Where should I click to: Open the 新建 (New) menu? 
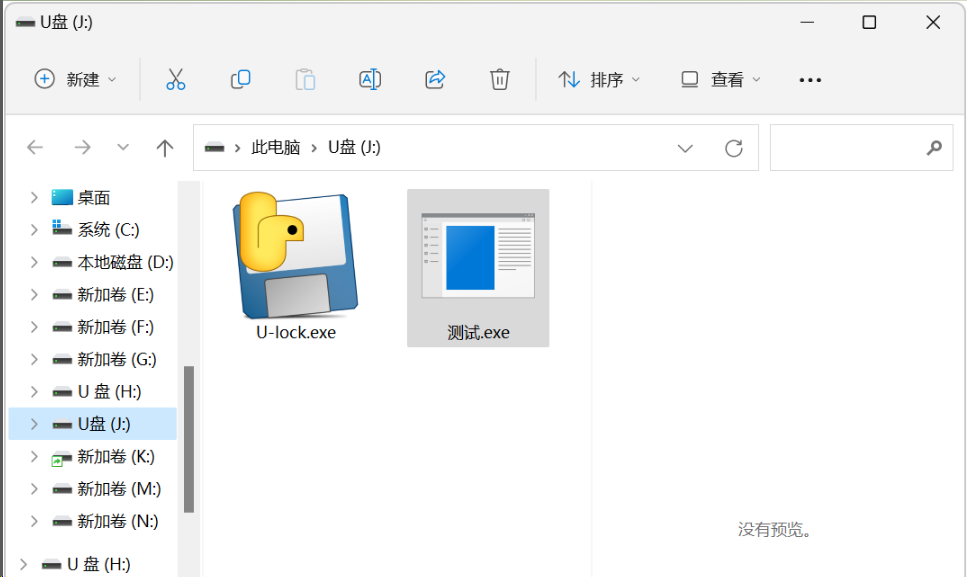[75, 80]
